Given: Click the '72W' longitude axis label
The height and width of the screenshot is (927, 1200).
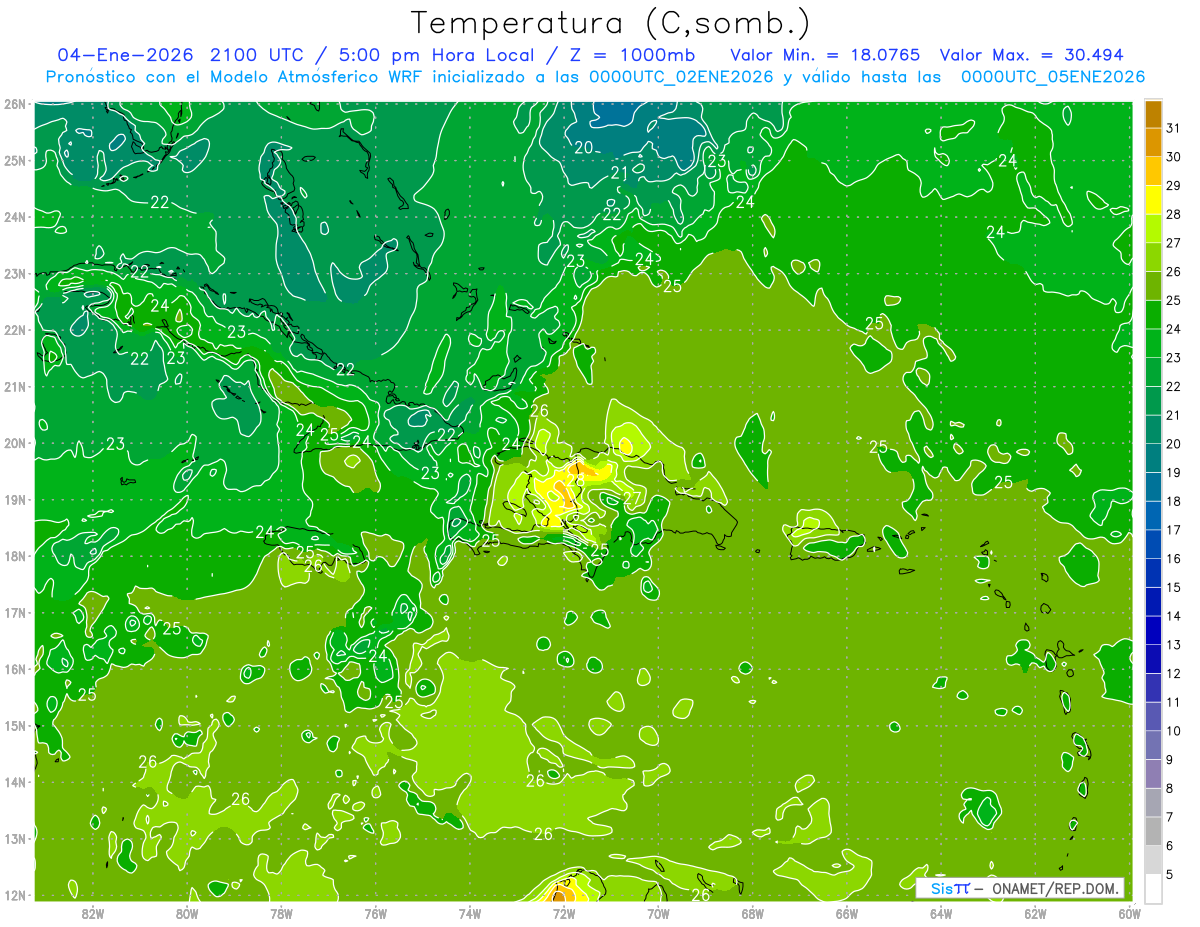Looking at the screenshot, I should point(563,912).
